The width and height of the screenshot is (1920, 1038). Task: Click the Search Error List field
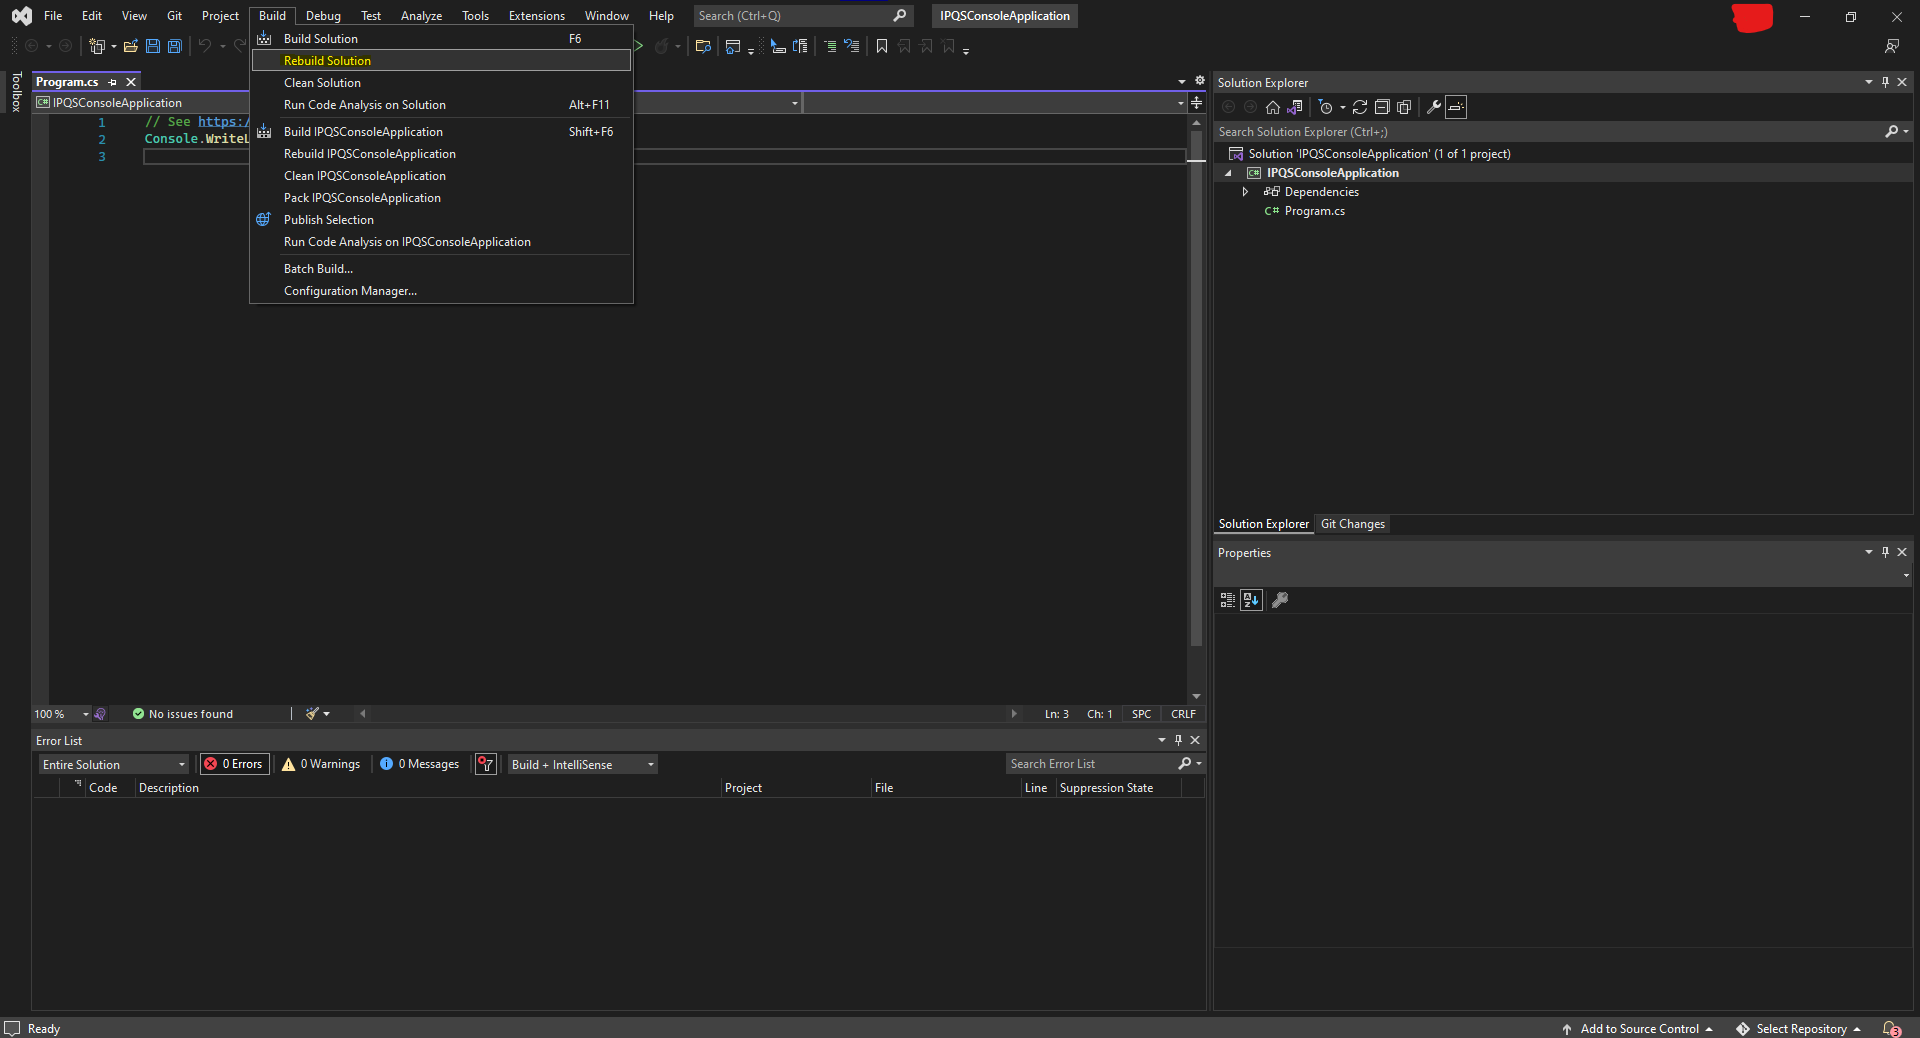(1090, 764)
